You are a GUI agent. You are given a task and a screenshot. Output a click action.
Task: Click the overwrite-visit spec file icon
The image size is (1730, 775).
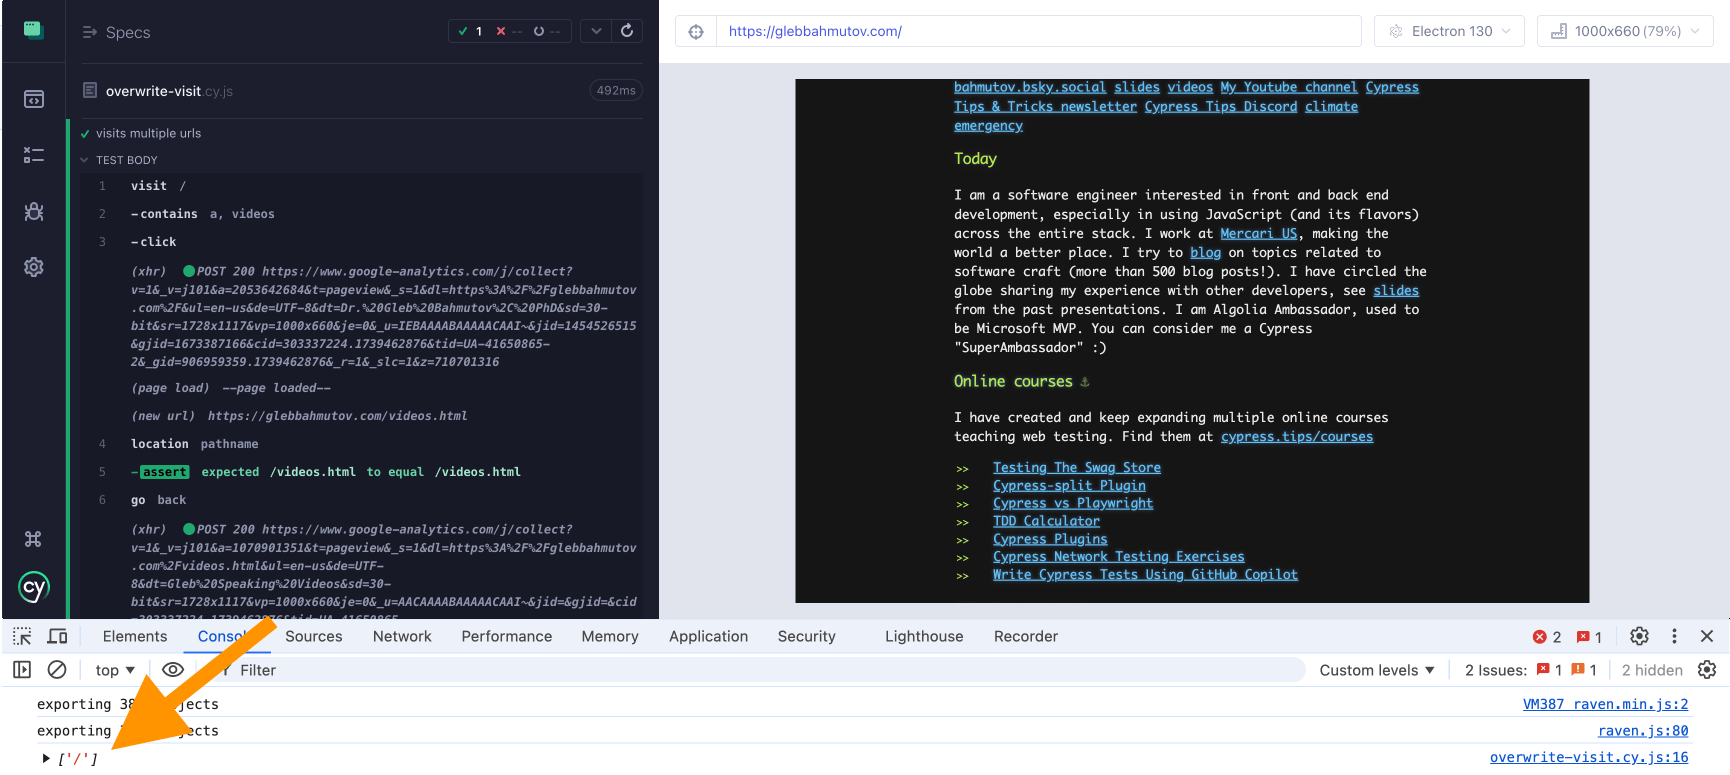[x=90, y=90]
